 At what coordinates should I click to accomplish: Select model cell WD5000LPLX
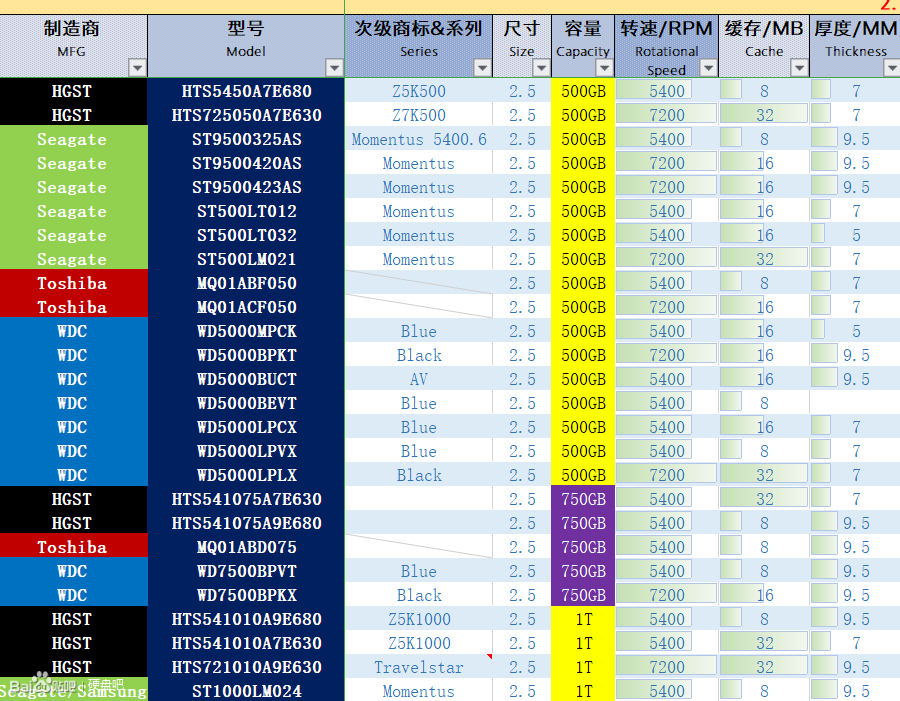pos(246,475)
